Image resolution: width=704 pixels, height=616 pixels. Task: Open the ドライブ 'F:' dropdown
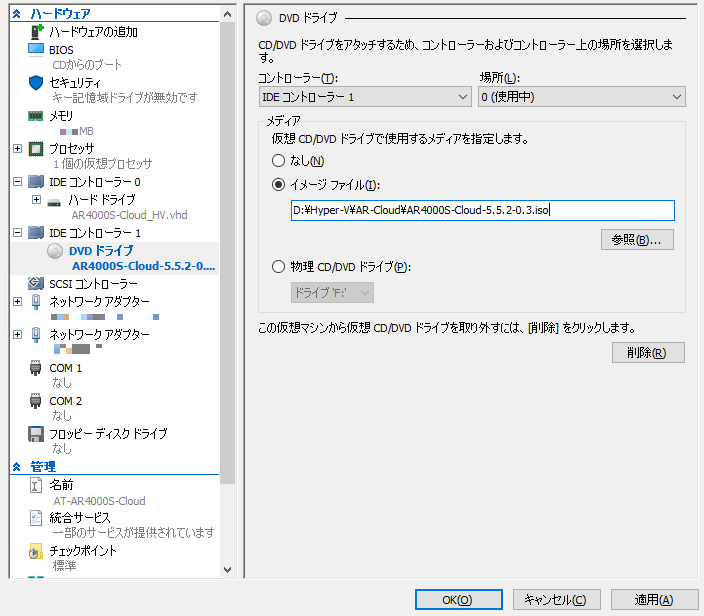click(332, 292)
